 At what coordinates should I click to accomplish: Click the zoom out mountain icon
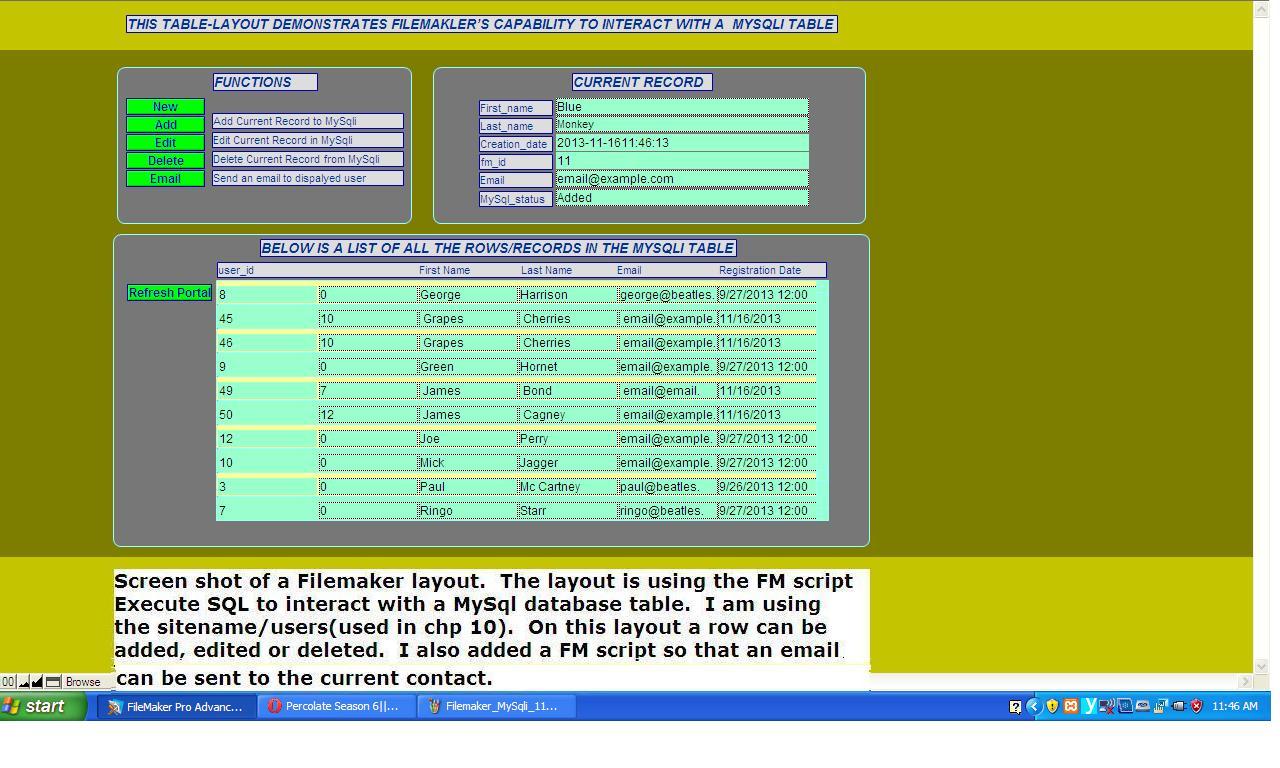tap(24, 682)
